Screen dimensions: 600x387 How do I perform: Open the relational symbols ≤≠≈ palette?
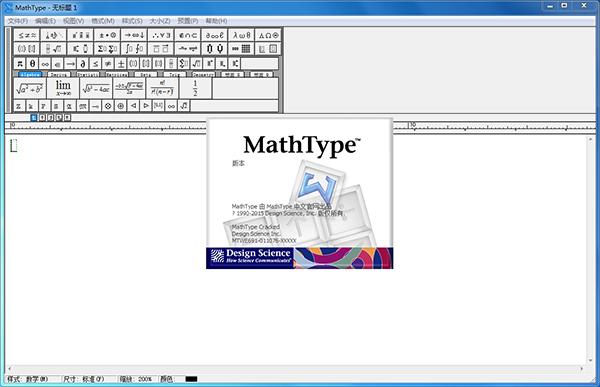click(x=27, y=36)
